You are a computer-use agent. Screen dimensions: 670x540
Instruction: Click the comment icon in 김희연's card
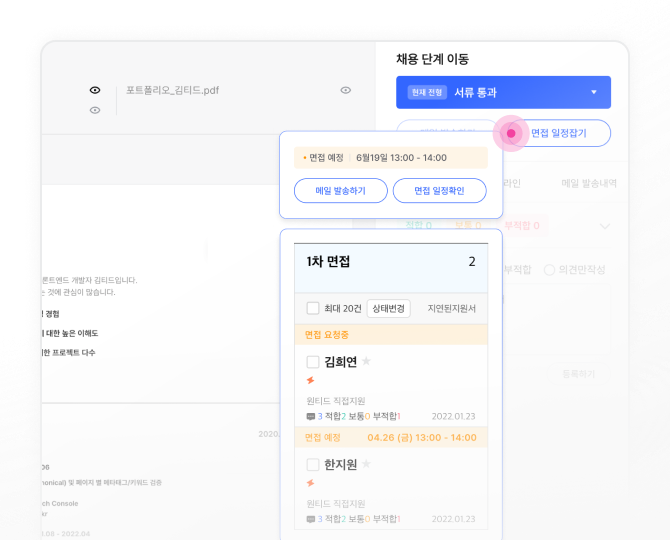point(311,417)
